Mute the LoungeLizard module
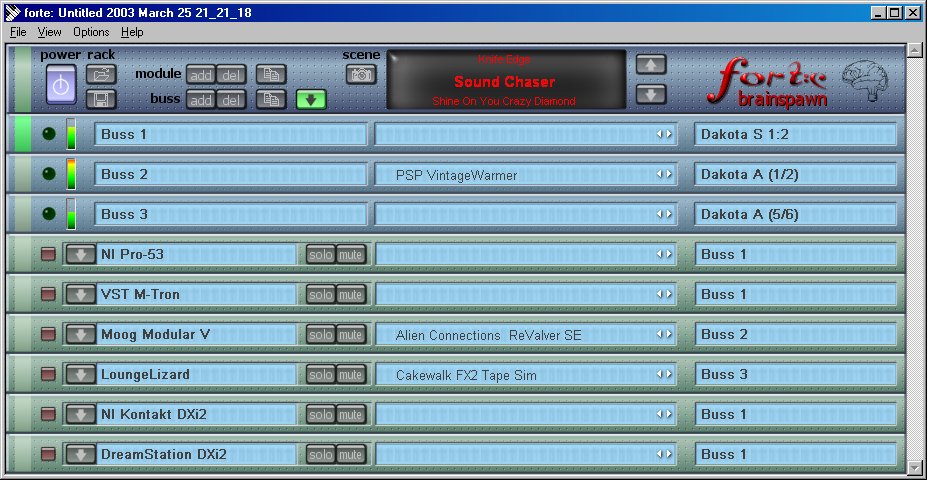This screenshot has height=480, width=927. coord(351,375)
